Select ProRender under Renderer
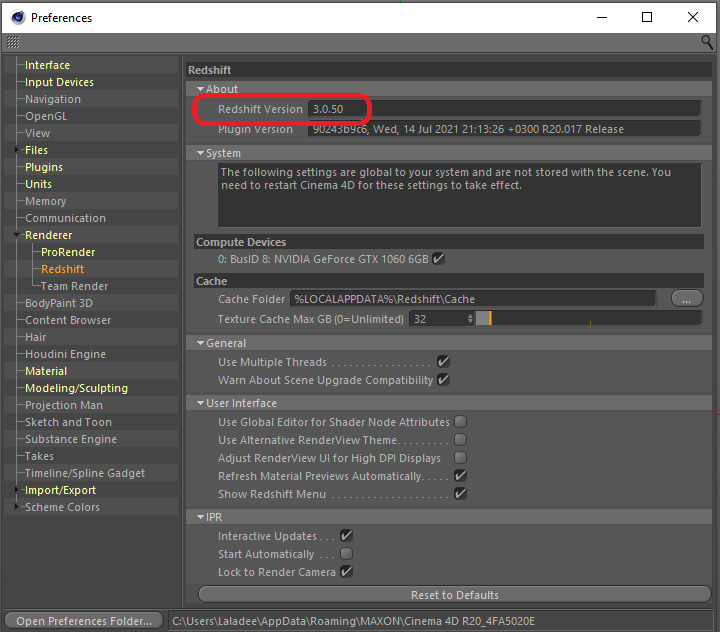Viewport: 720px width, 632px height. pos(68,252)
